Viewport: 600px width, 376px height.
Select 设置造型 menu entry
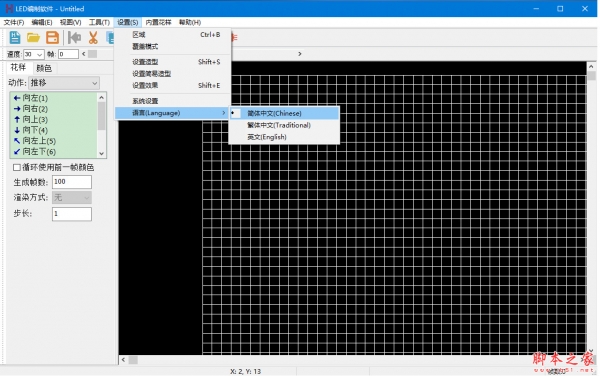tap(173, 62)
